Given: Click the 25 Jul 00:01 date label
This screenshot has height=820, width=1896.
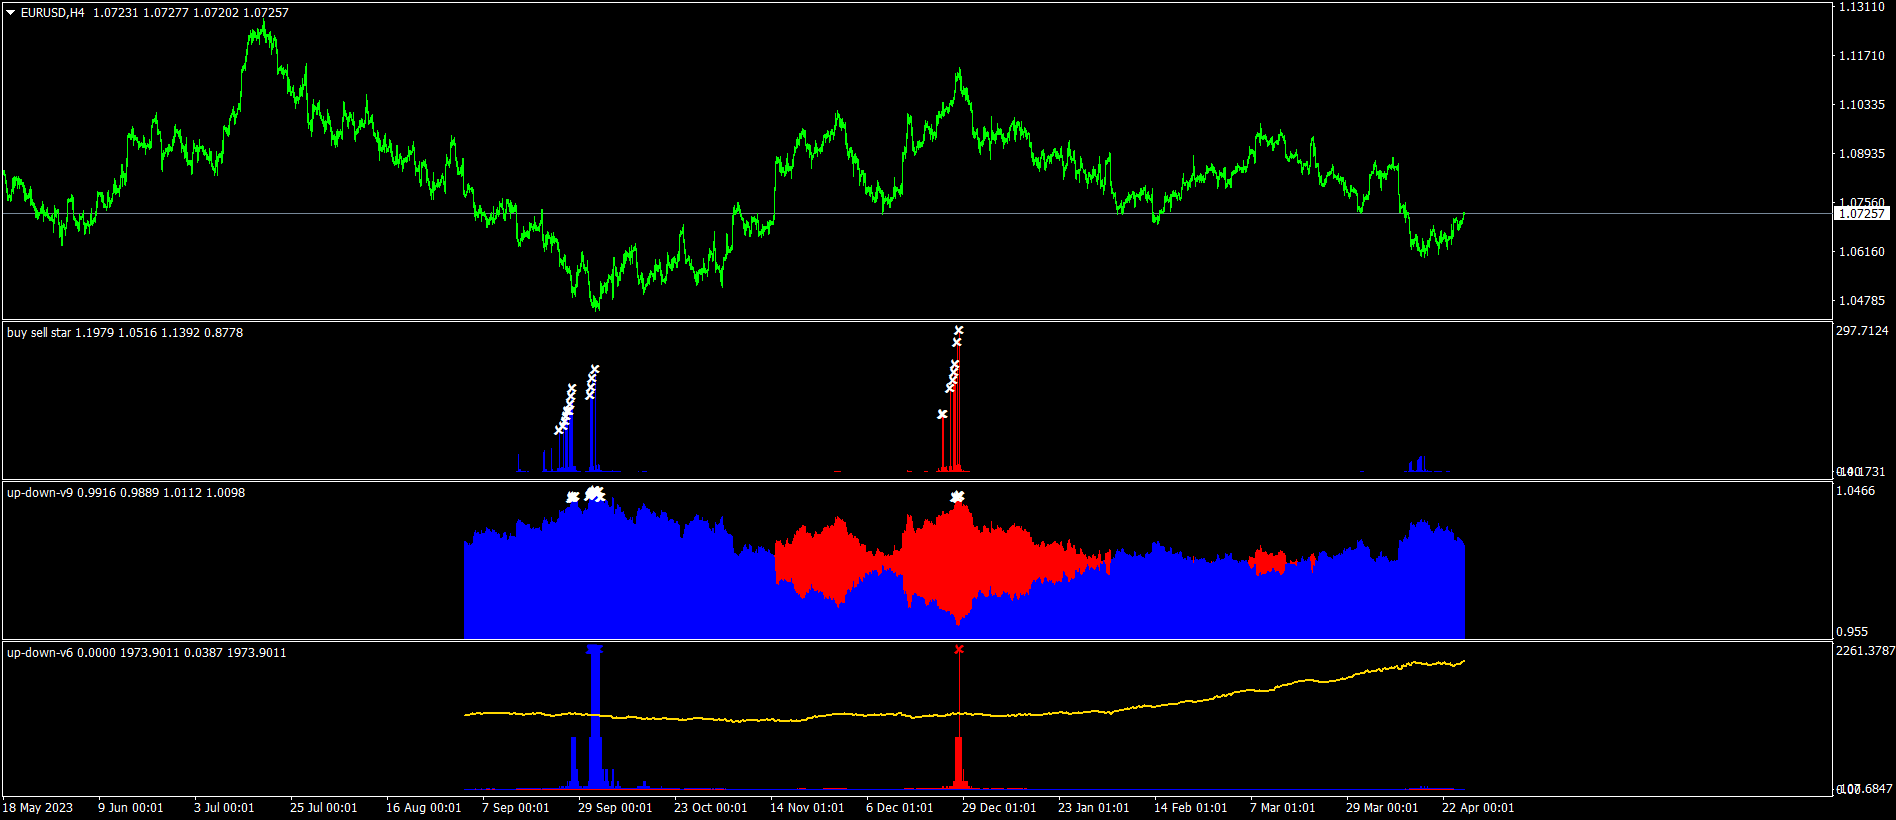Looking at the screenshot, I should pyautogui.click(x=323, y=808).
